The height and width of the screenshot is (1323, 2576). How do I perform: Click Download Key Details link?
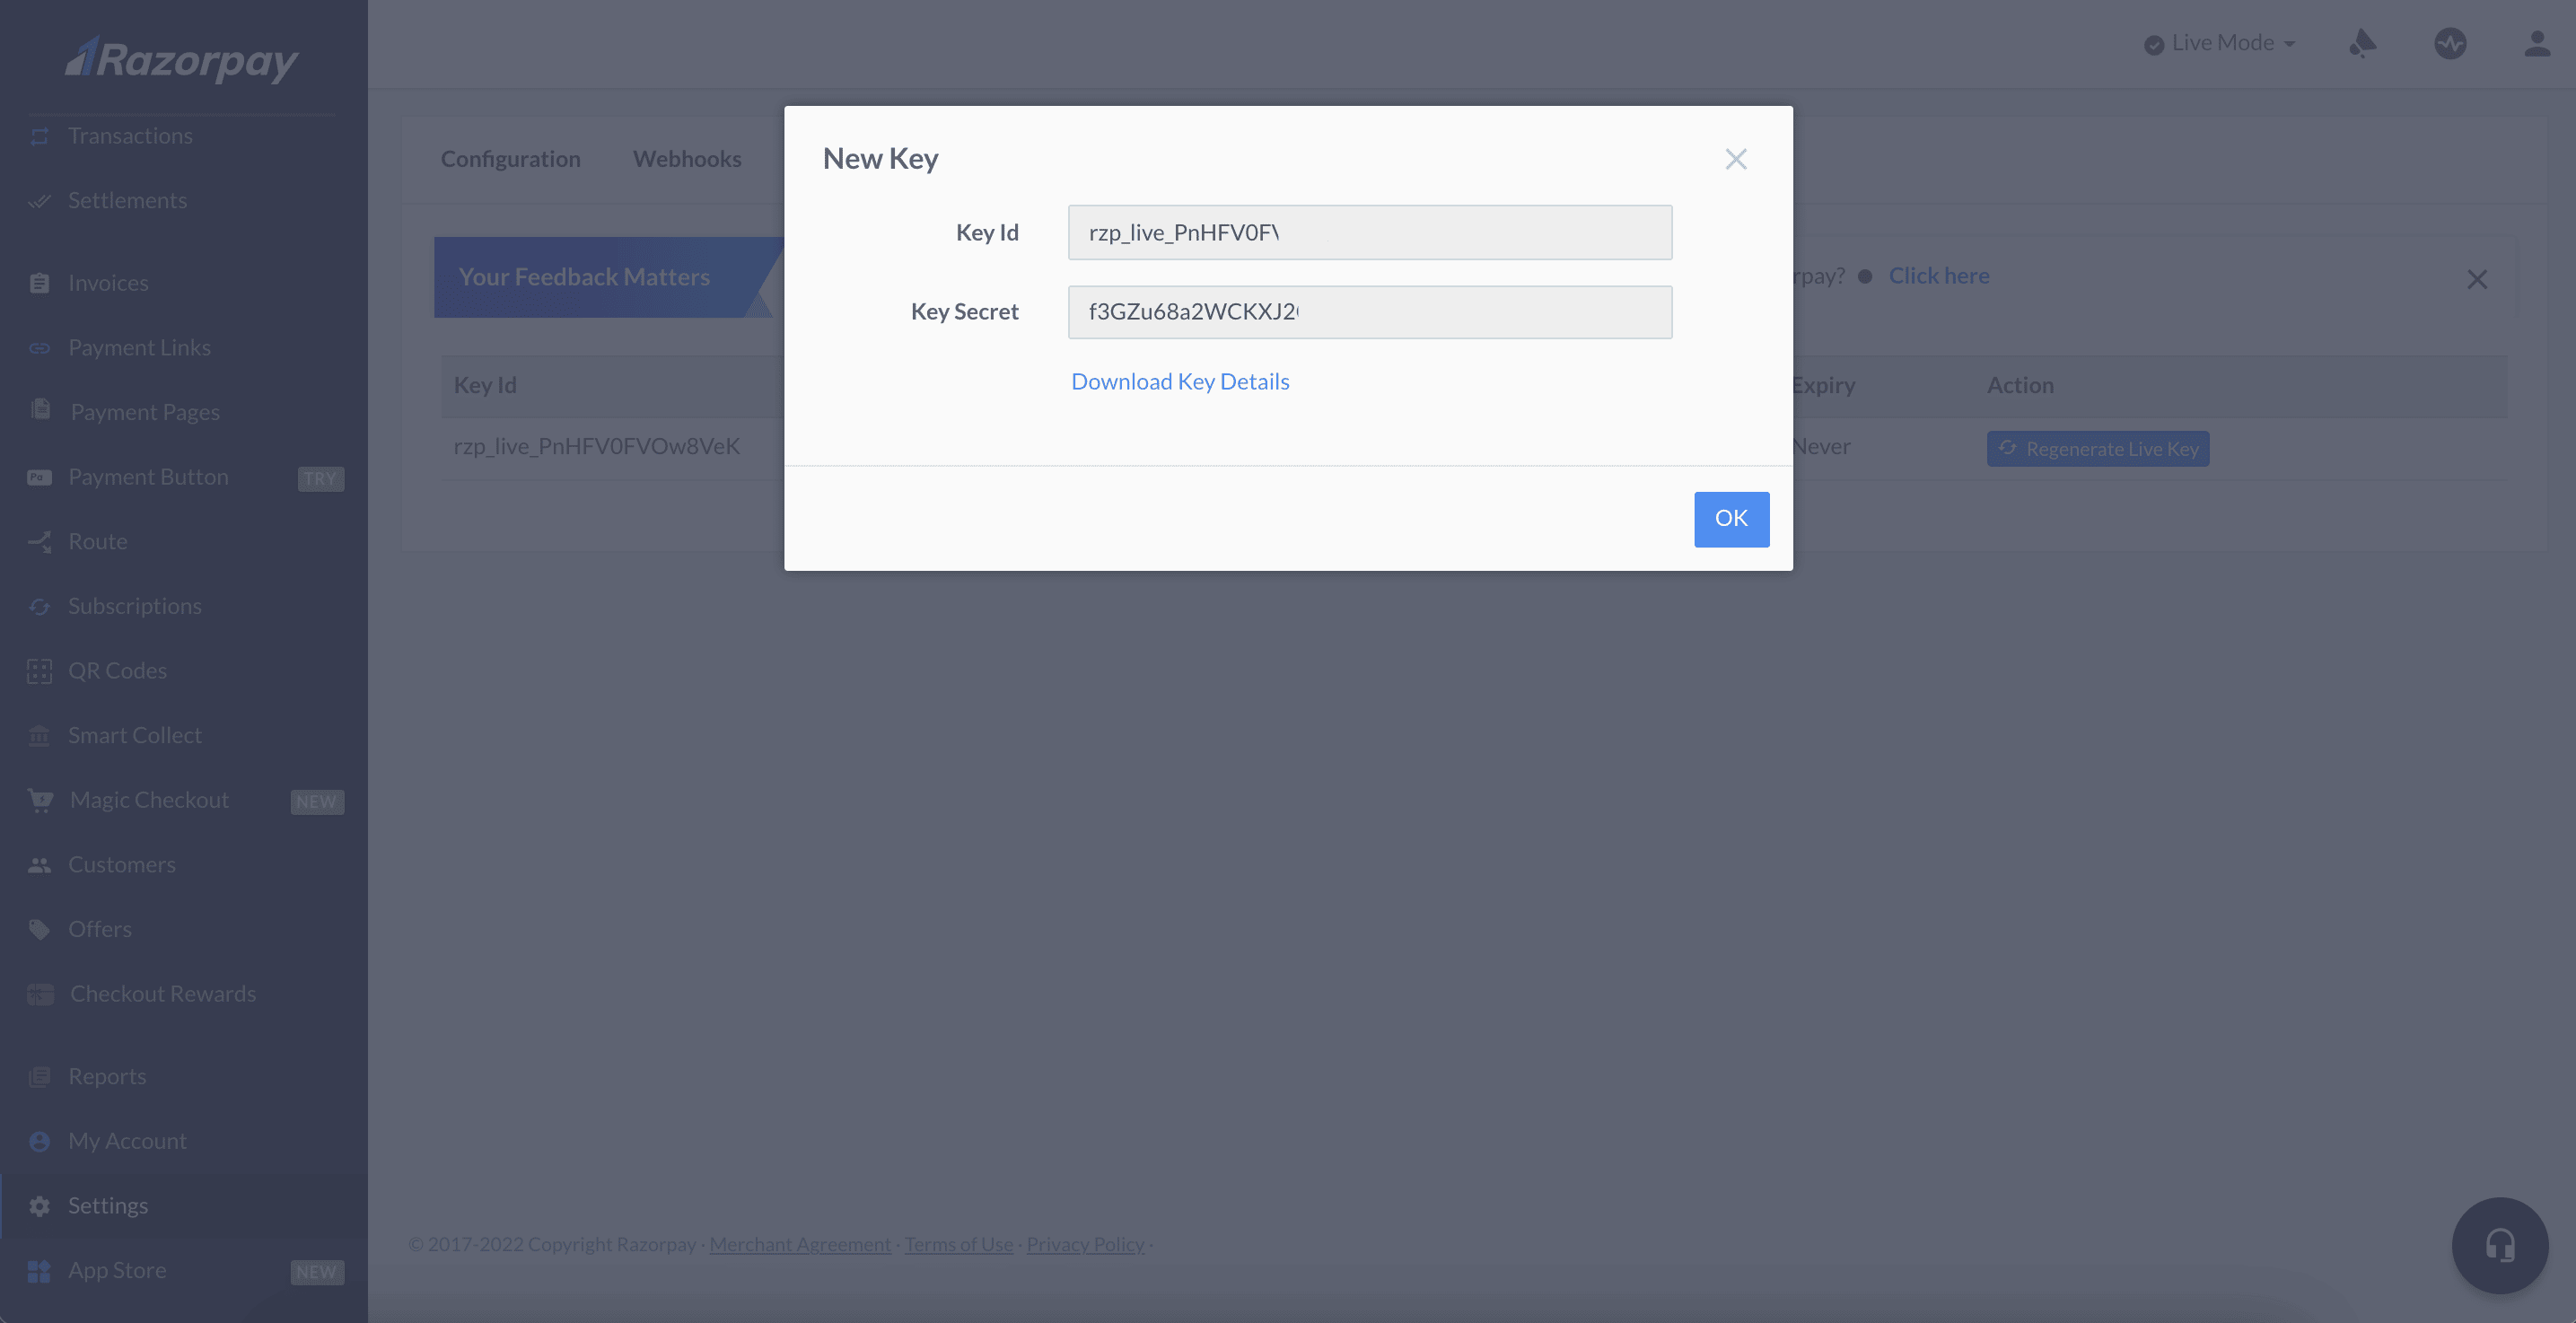(x=1180, y=382)
